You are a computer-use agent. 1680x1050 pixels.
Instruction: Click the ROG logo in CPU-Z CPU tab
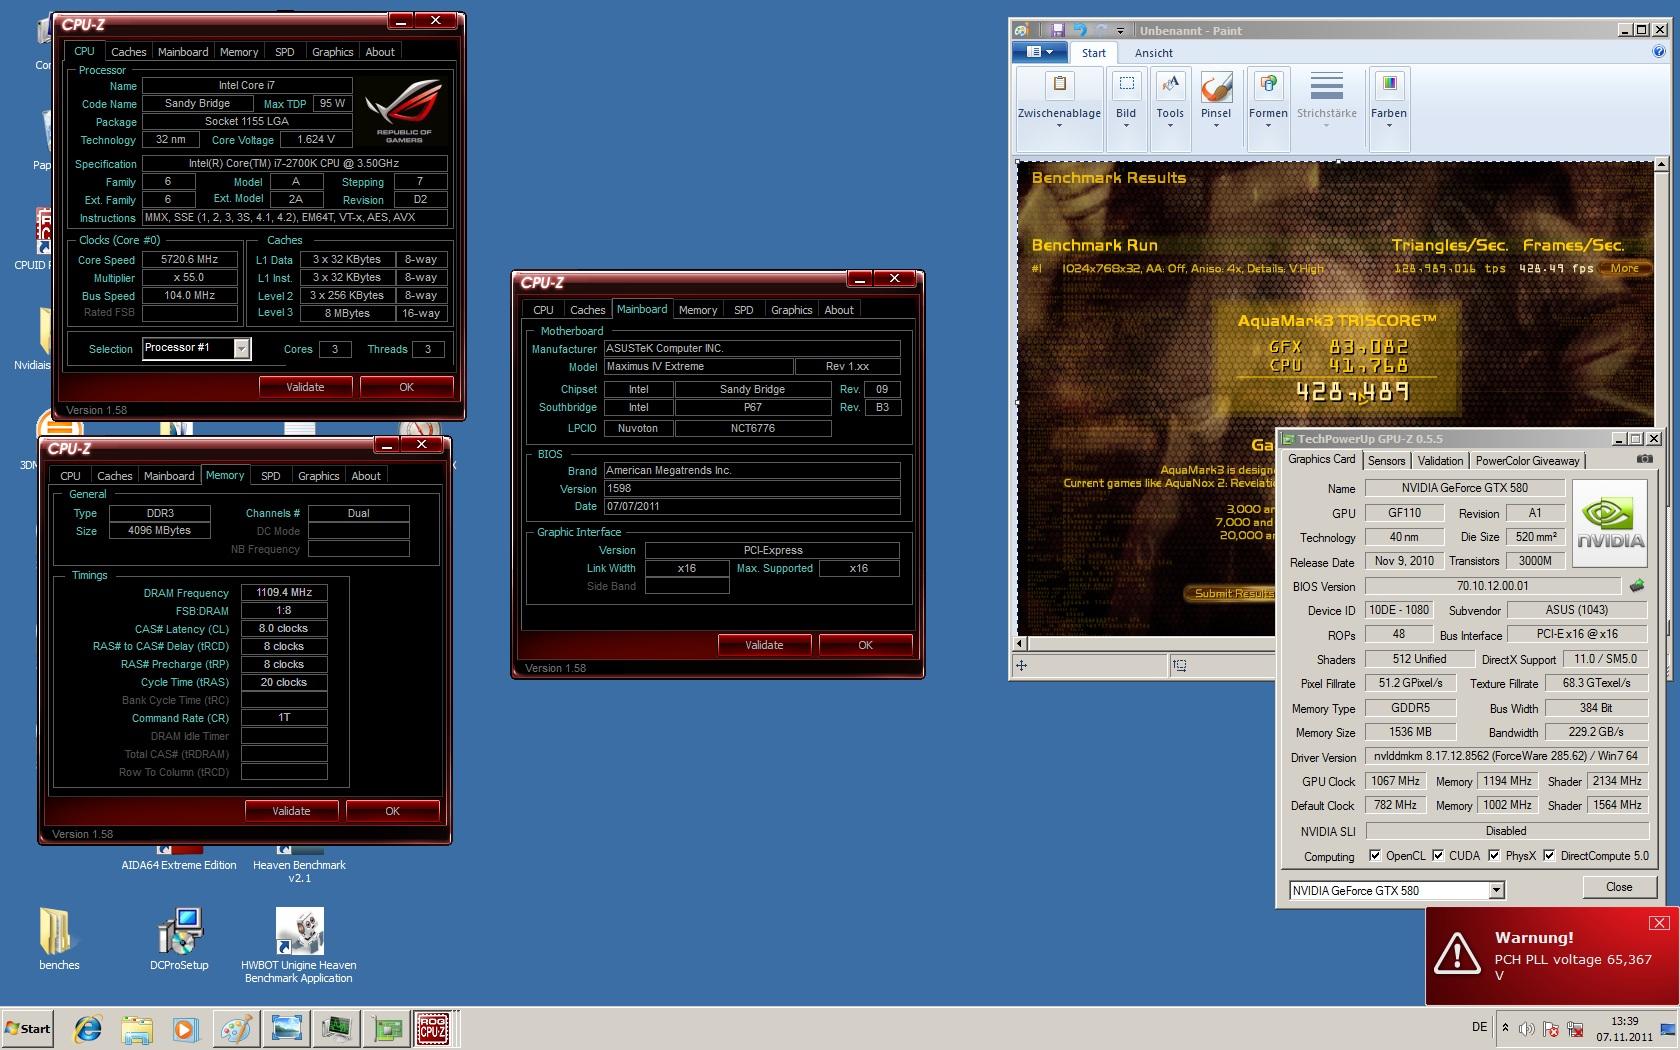[x=404, y=113]
